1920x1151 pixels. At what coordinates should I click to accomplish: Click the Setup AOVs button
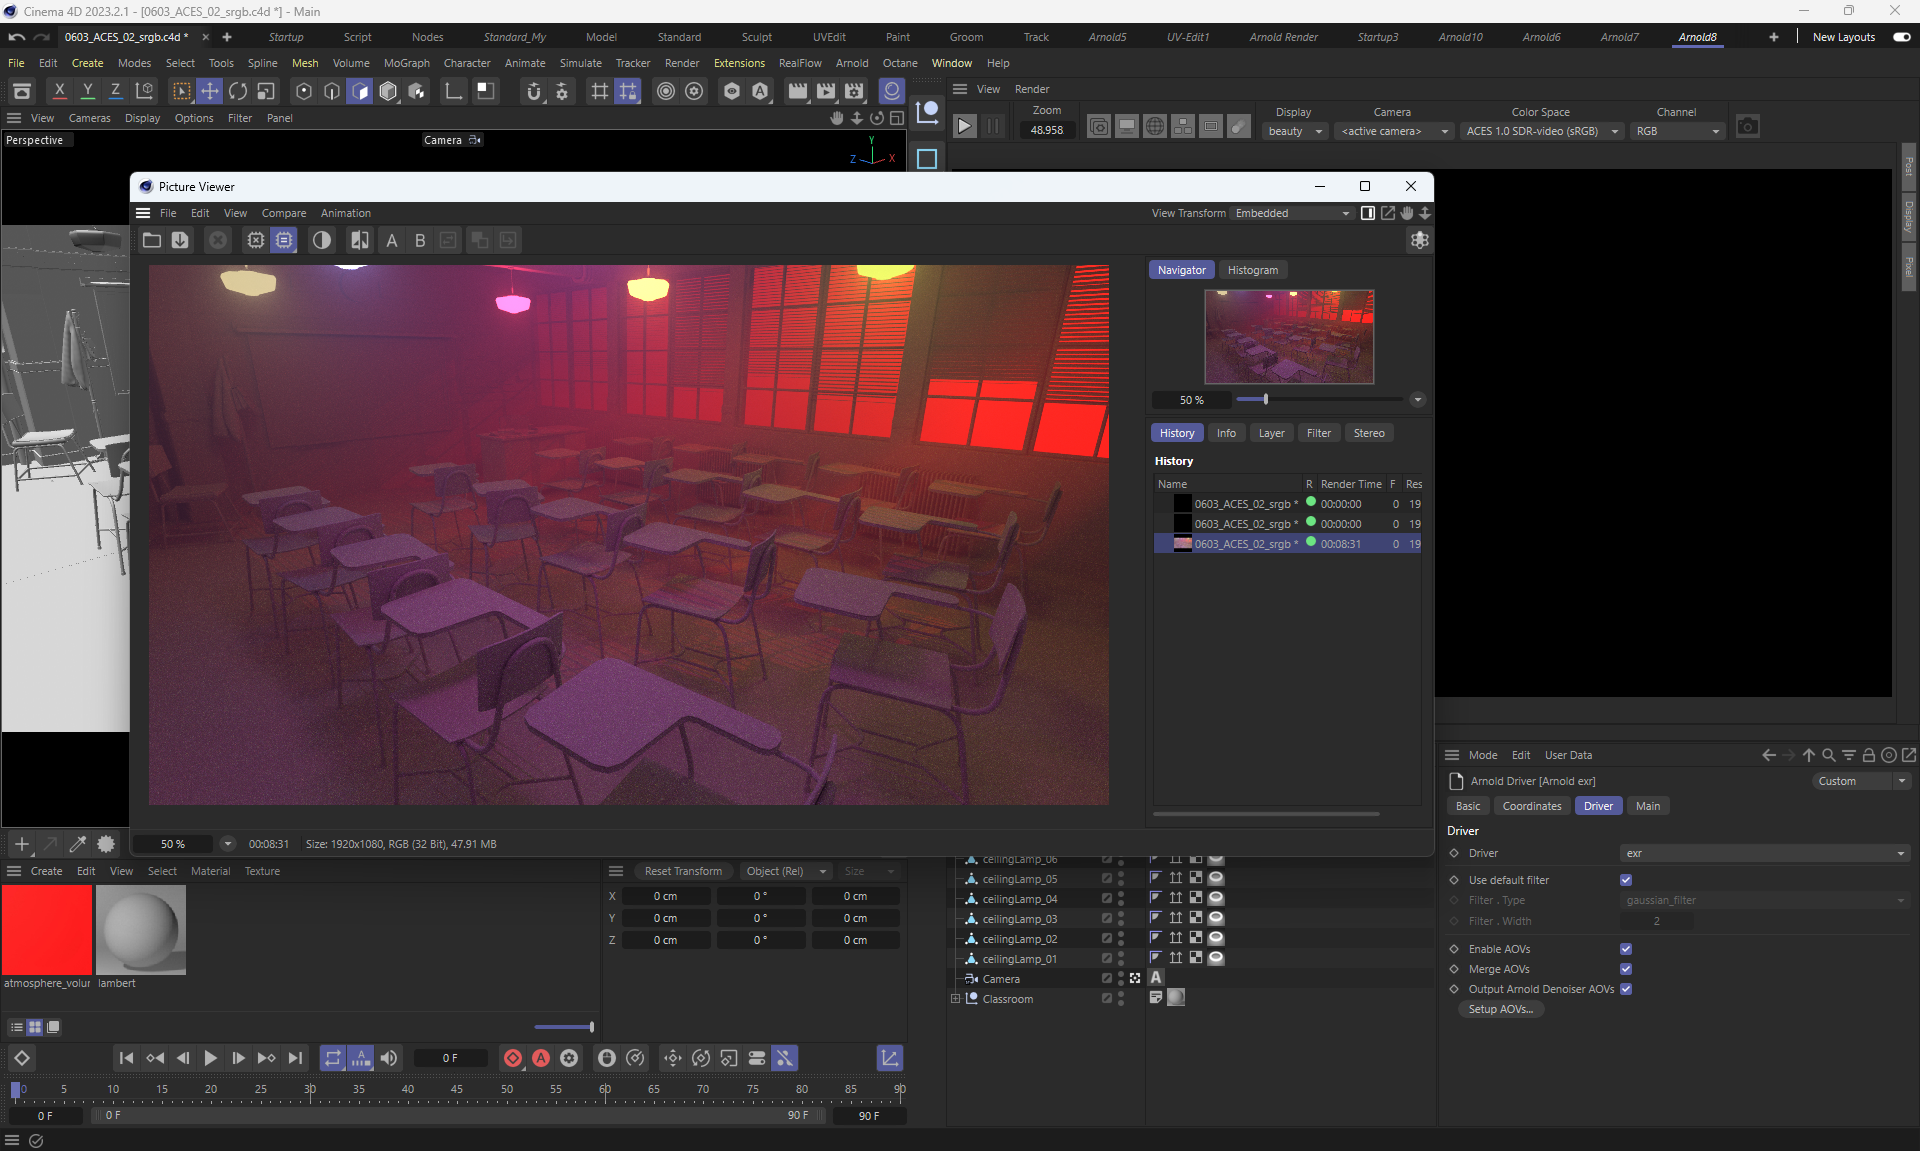[x=1500, y=1009]
